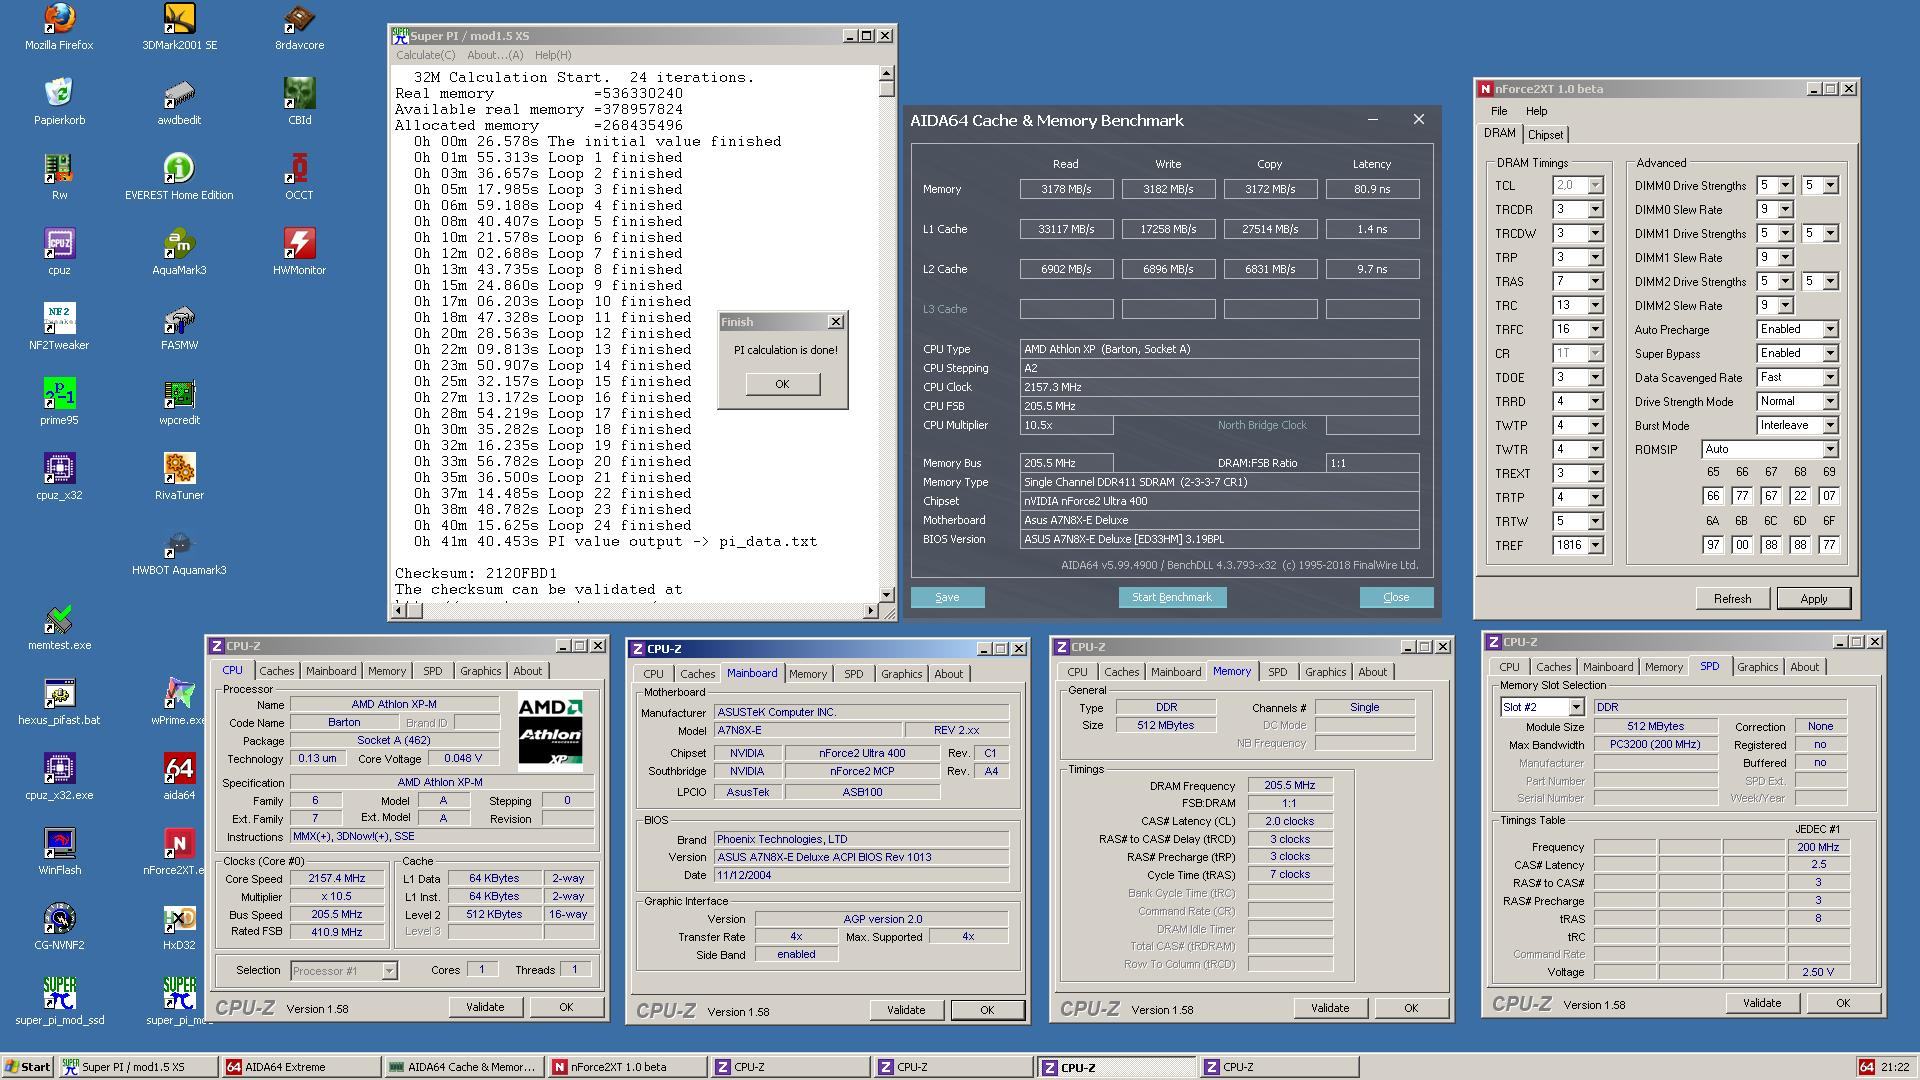Click the ROMSIP register field showing 97

click(1713, 545)
